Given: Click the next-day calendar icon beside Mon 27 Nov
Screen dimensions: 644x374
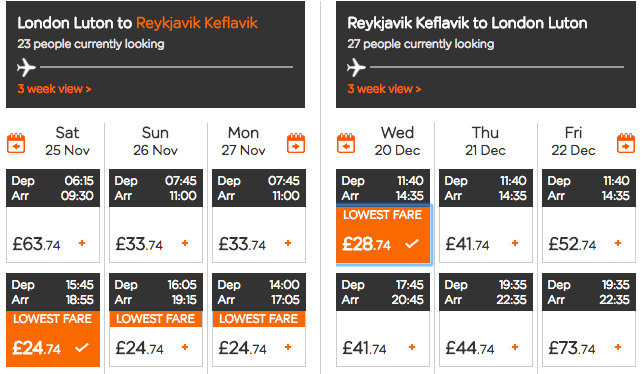Looking at the screenshot, I should click(296, 143).
